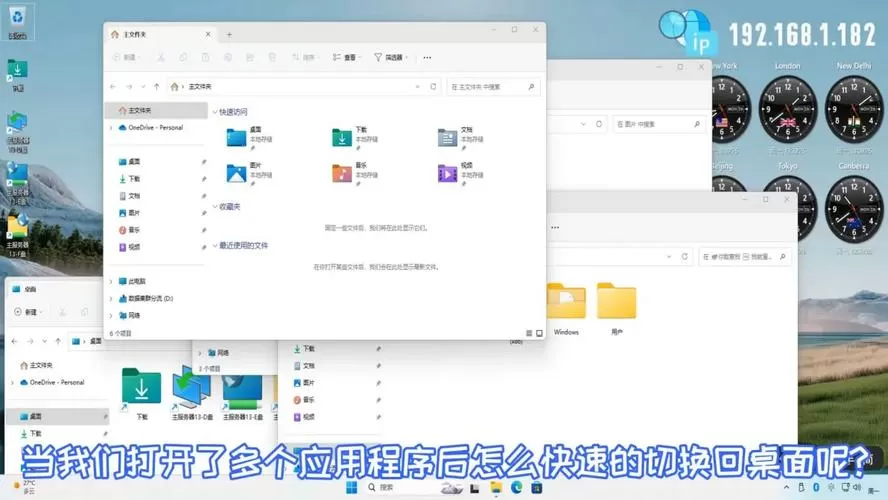The width and height of the screenshot is (888, 500).
Task: Open the 排序 dropdown in front toolbar
Action: click(305, 57)
